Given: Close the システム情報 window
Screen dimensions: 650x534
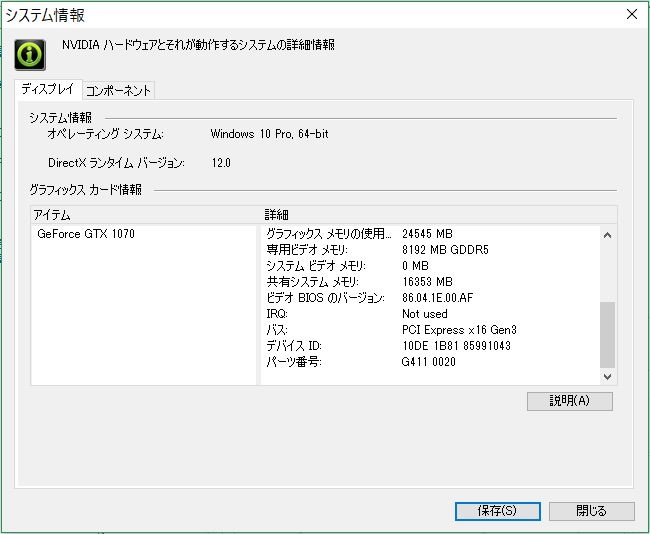Looking at the screenshot, I should tap(632, 14).
